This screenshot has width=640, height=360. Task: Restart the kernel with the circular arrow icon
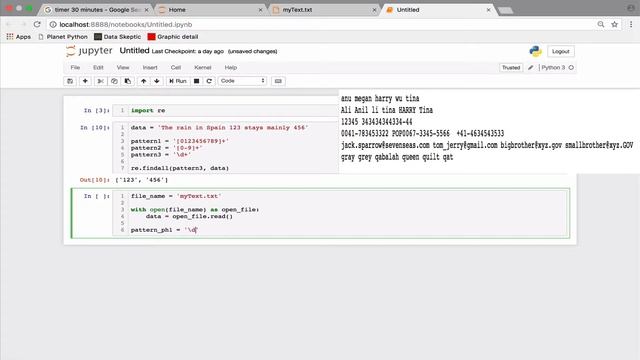coord(209,81)
